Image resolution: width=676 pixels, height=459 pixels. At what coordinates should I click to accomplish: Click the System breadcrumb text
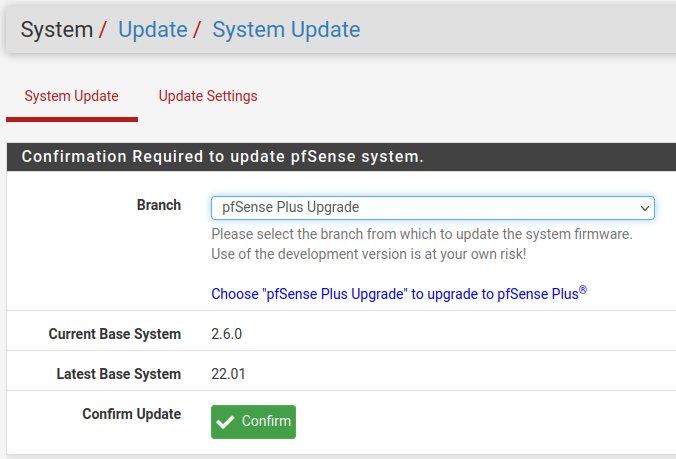coord(56,30)
